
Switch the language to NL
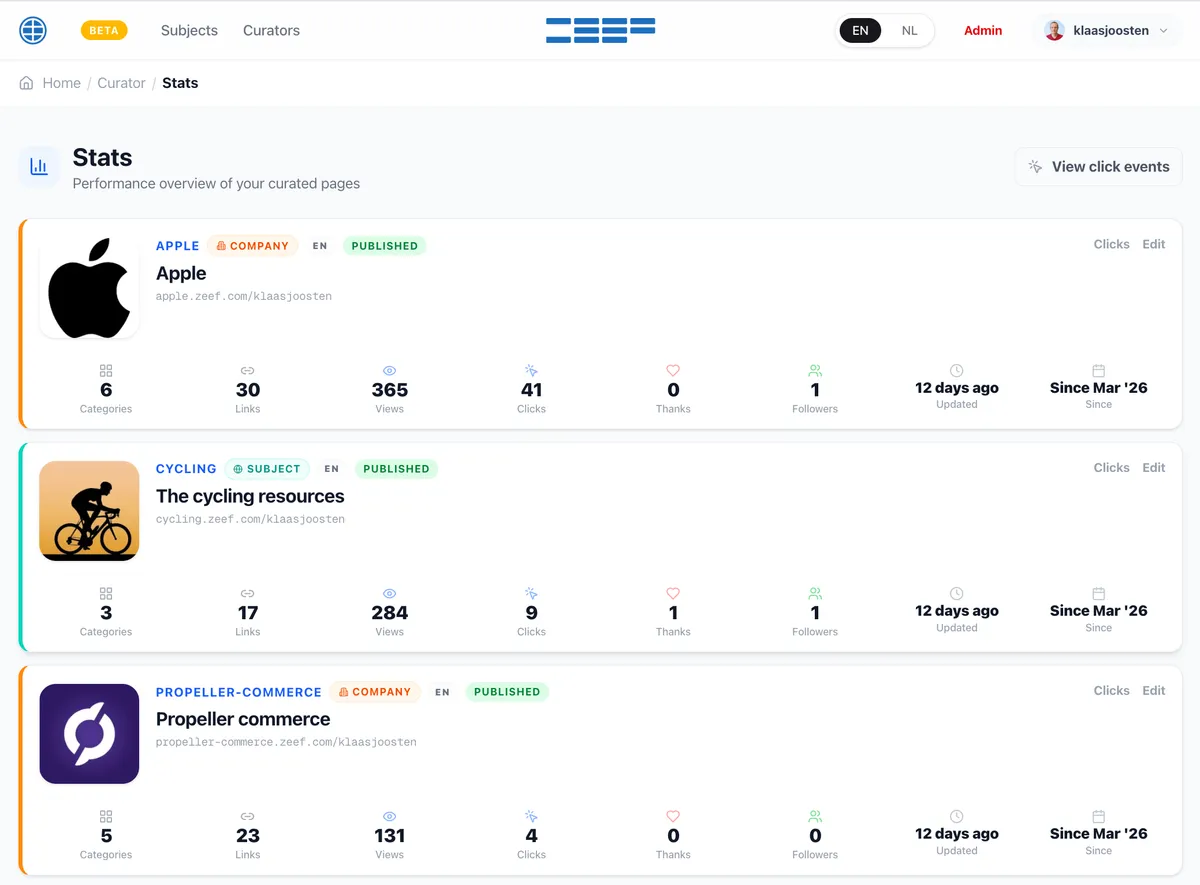(x=909, y=30)
